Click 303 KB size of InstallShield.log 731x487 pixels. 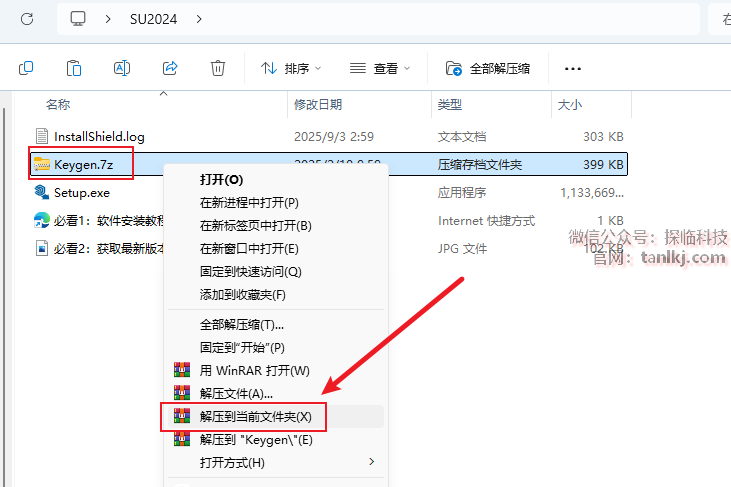603,137
